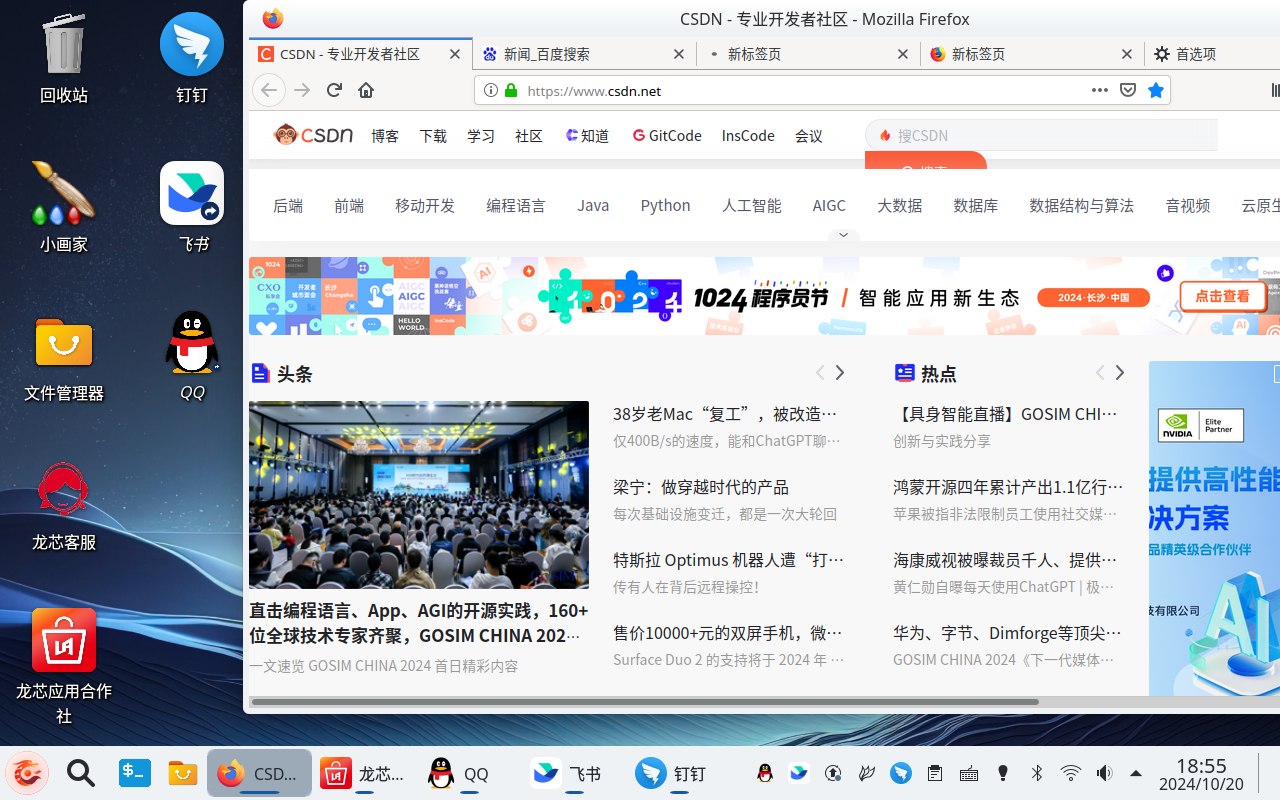1280x800 pixels.
Task: Open the start menu launcher in the taskbar
Action: [27, 773]
